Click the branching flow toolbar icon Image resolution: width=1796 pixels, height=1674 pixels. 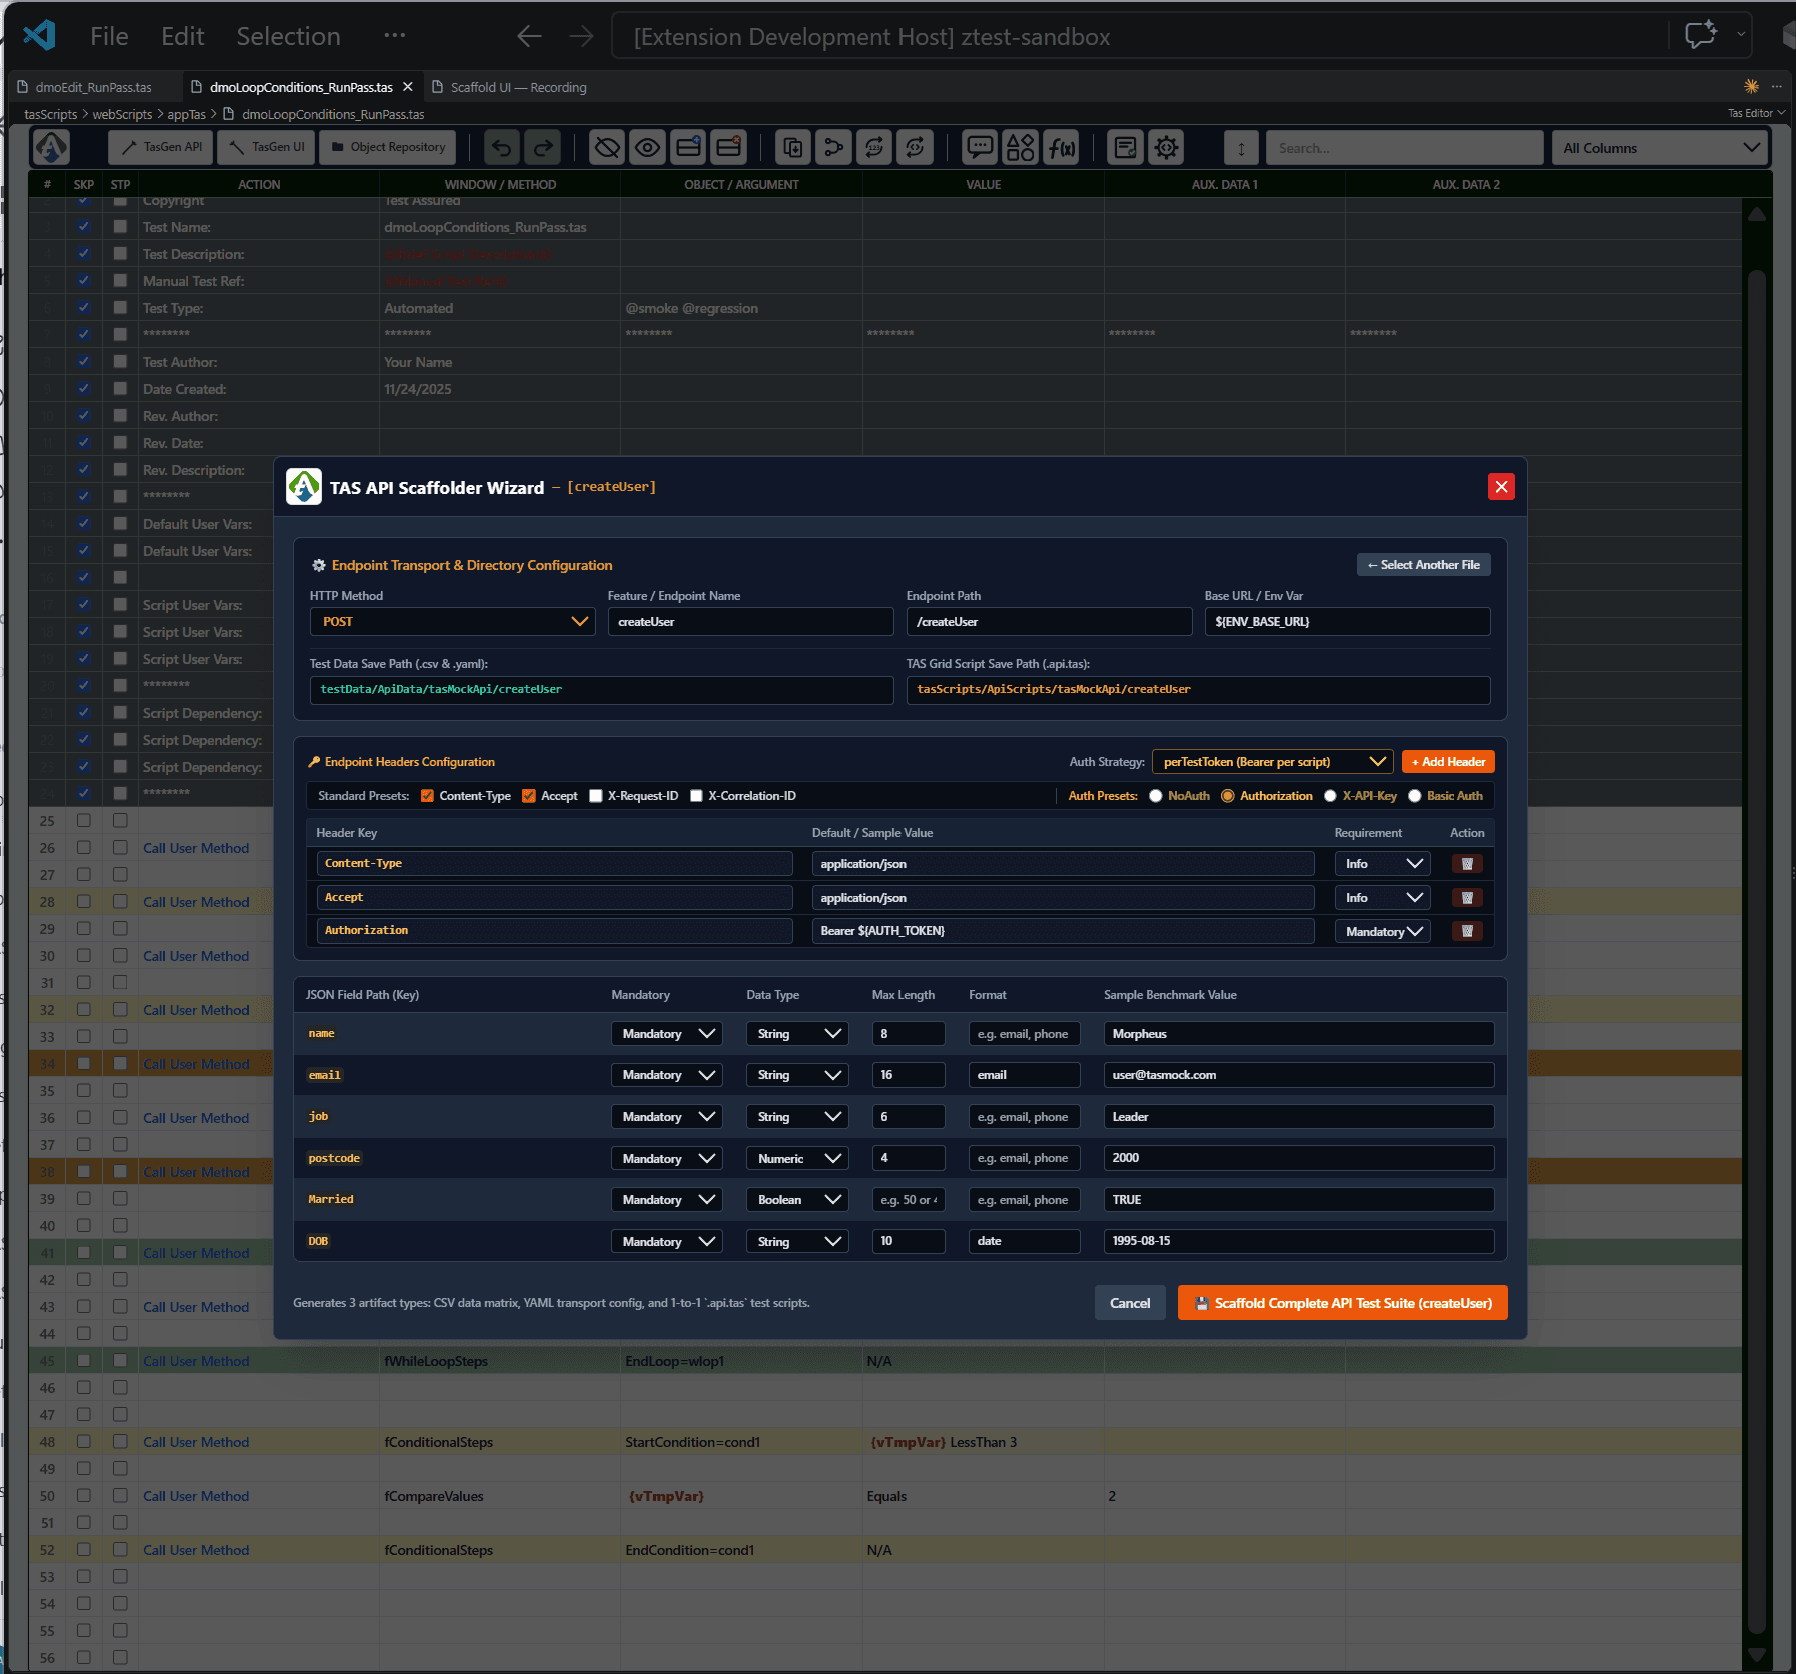pos(833,148)
